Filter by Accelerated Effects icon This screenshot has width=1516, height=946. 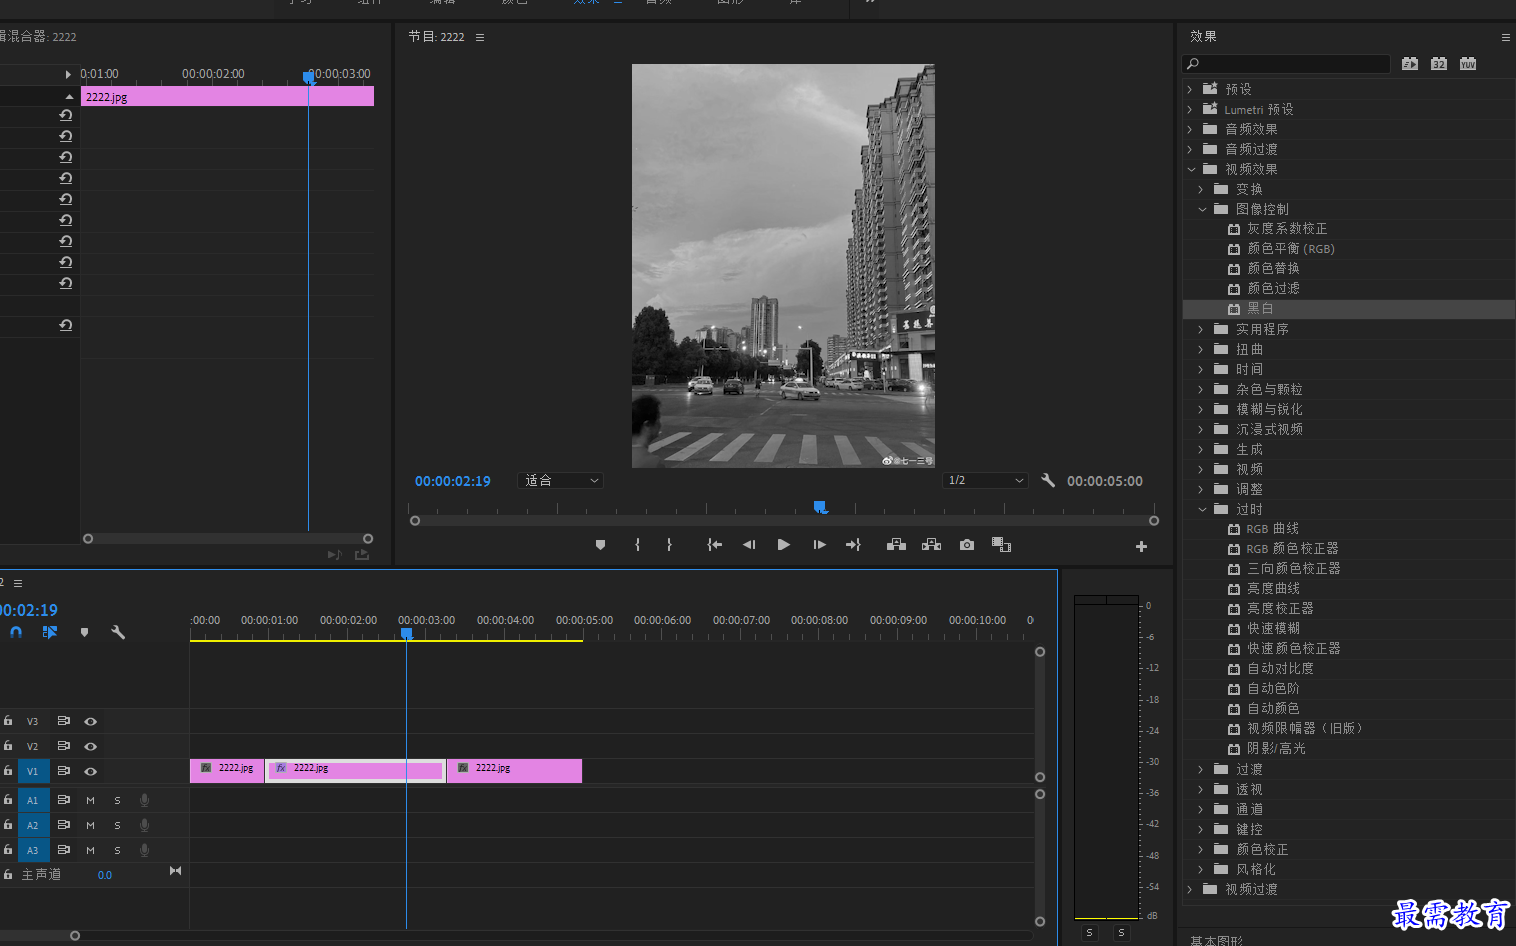click(x=1410, y=64)
